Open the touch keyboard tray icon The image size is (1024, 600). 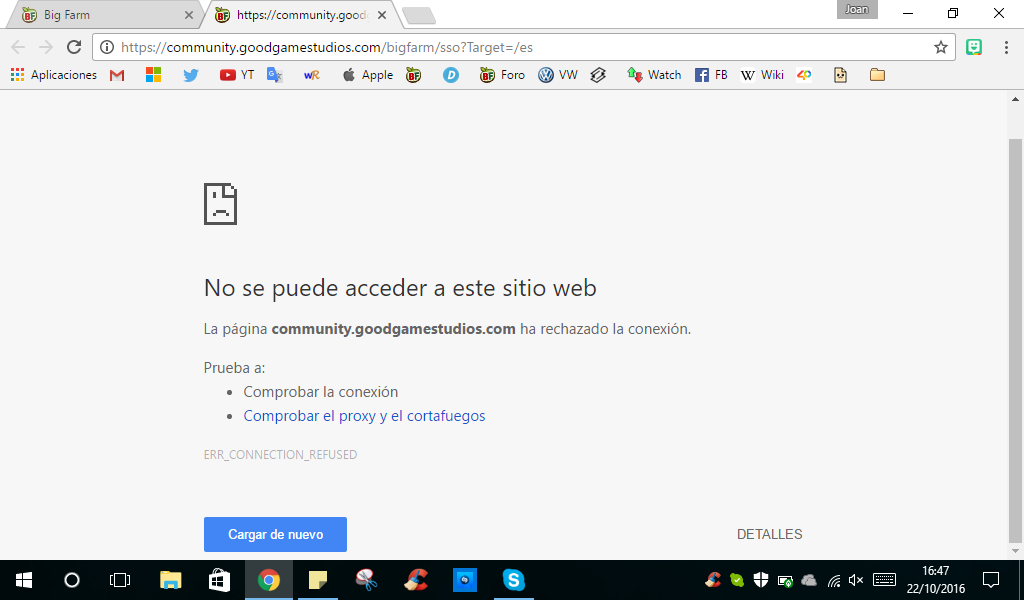point(884,580)
